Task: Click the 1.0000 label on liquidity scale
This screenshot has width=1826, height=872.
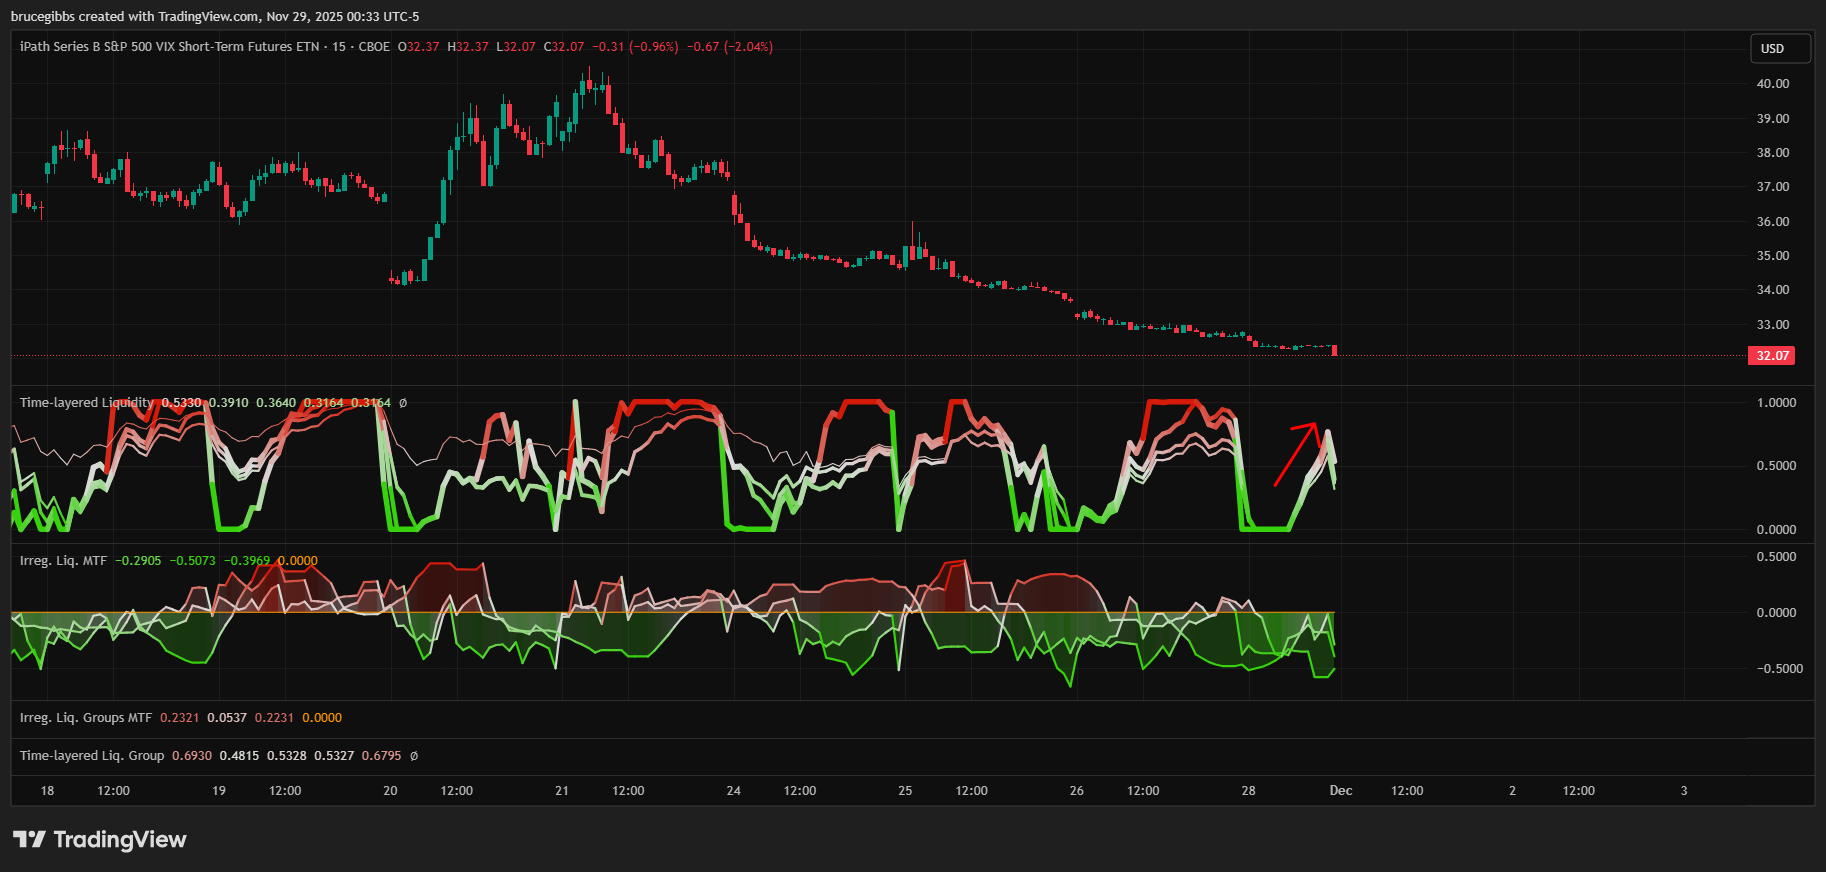Action: [x=1776, y=403]
